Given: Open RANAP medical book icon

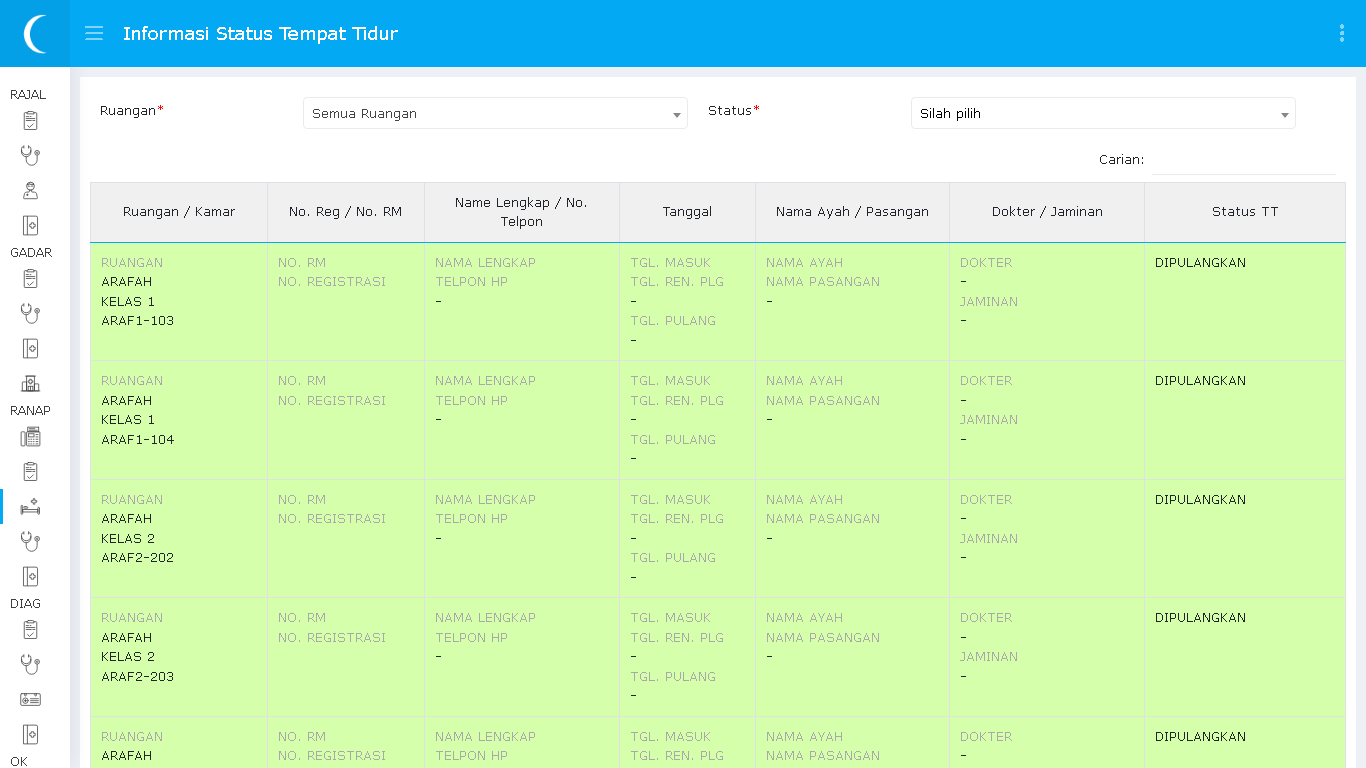Looking at the screenshot, I should (x=30, y=576).
